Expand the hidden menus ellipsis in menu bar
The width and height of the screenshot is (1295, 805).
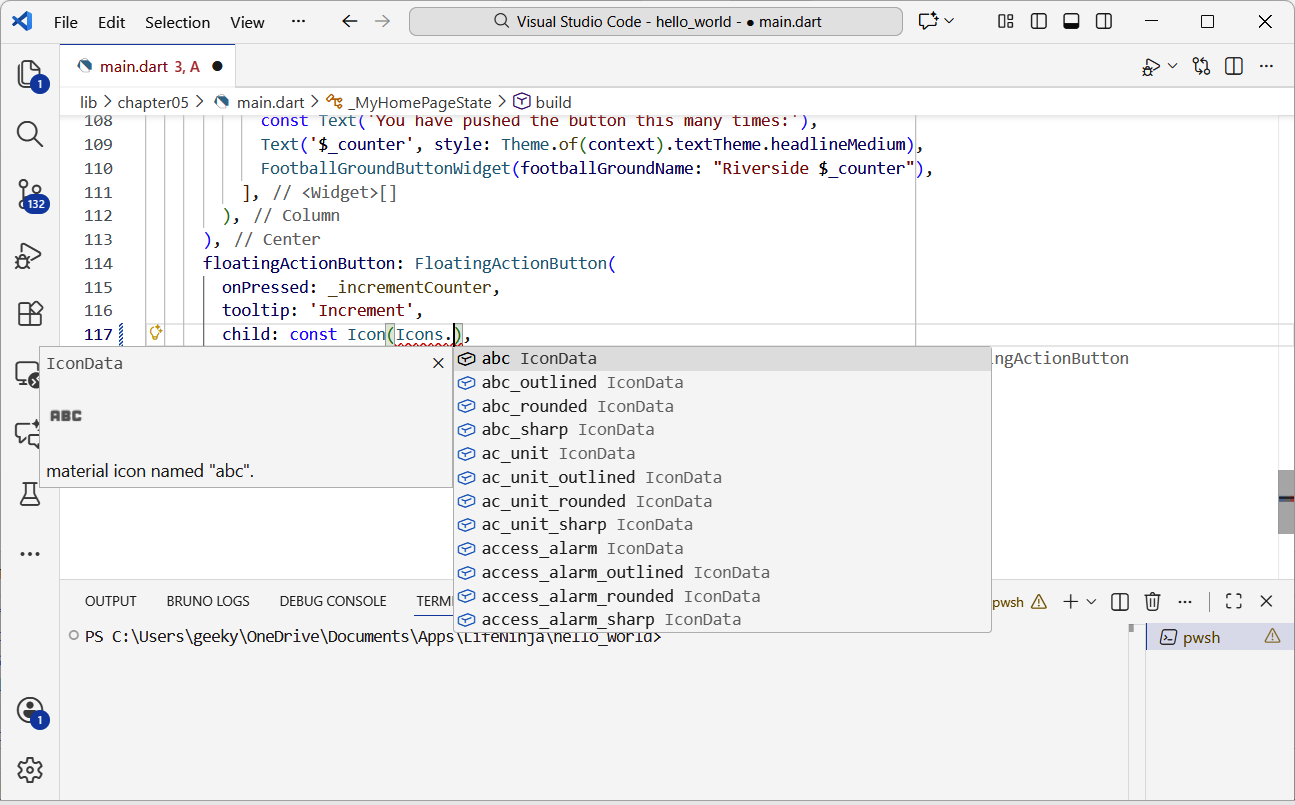coord(298,21)
